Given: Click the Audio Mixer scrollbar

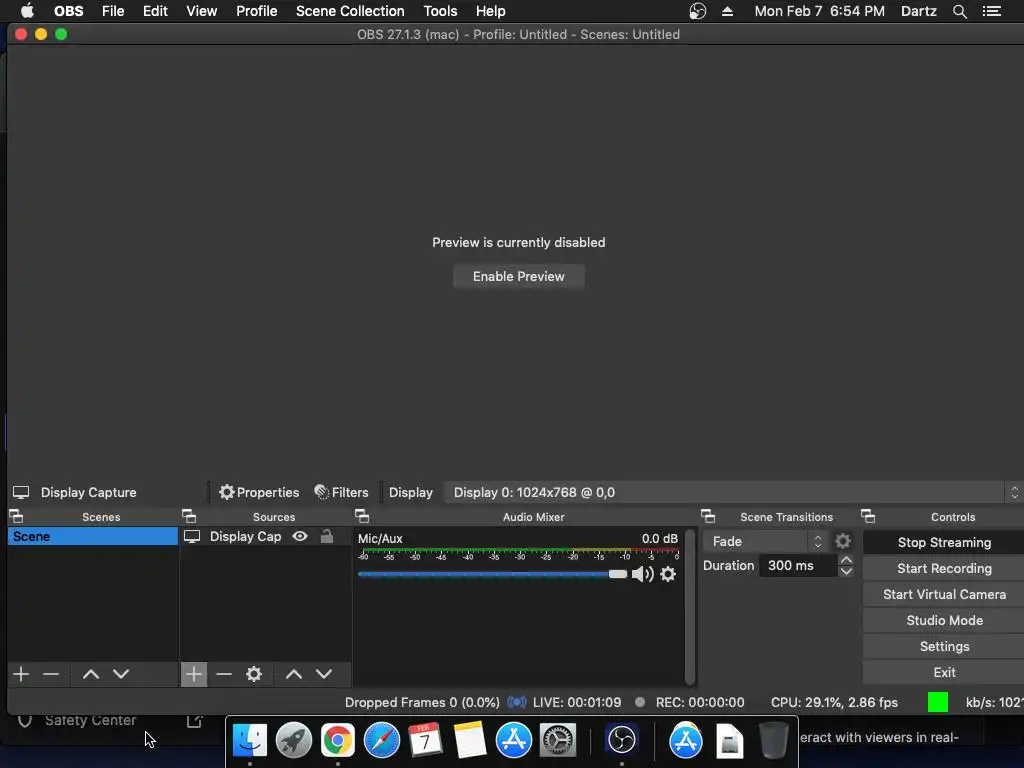Looking at the screenshot, I should pyautogui.click(x=690, y=607).
